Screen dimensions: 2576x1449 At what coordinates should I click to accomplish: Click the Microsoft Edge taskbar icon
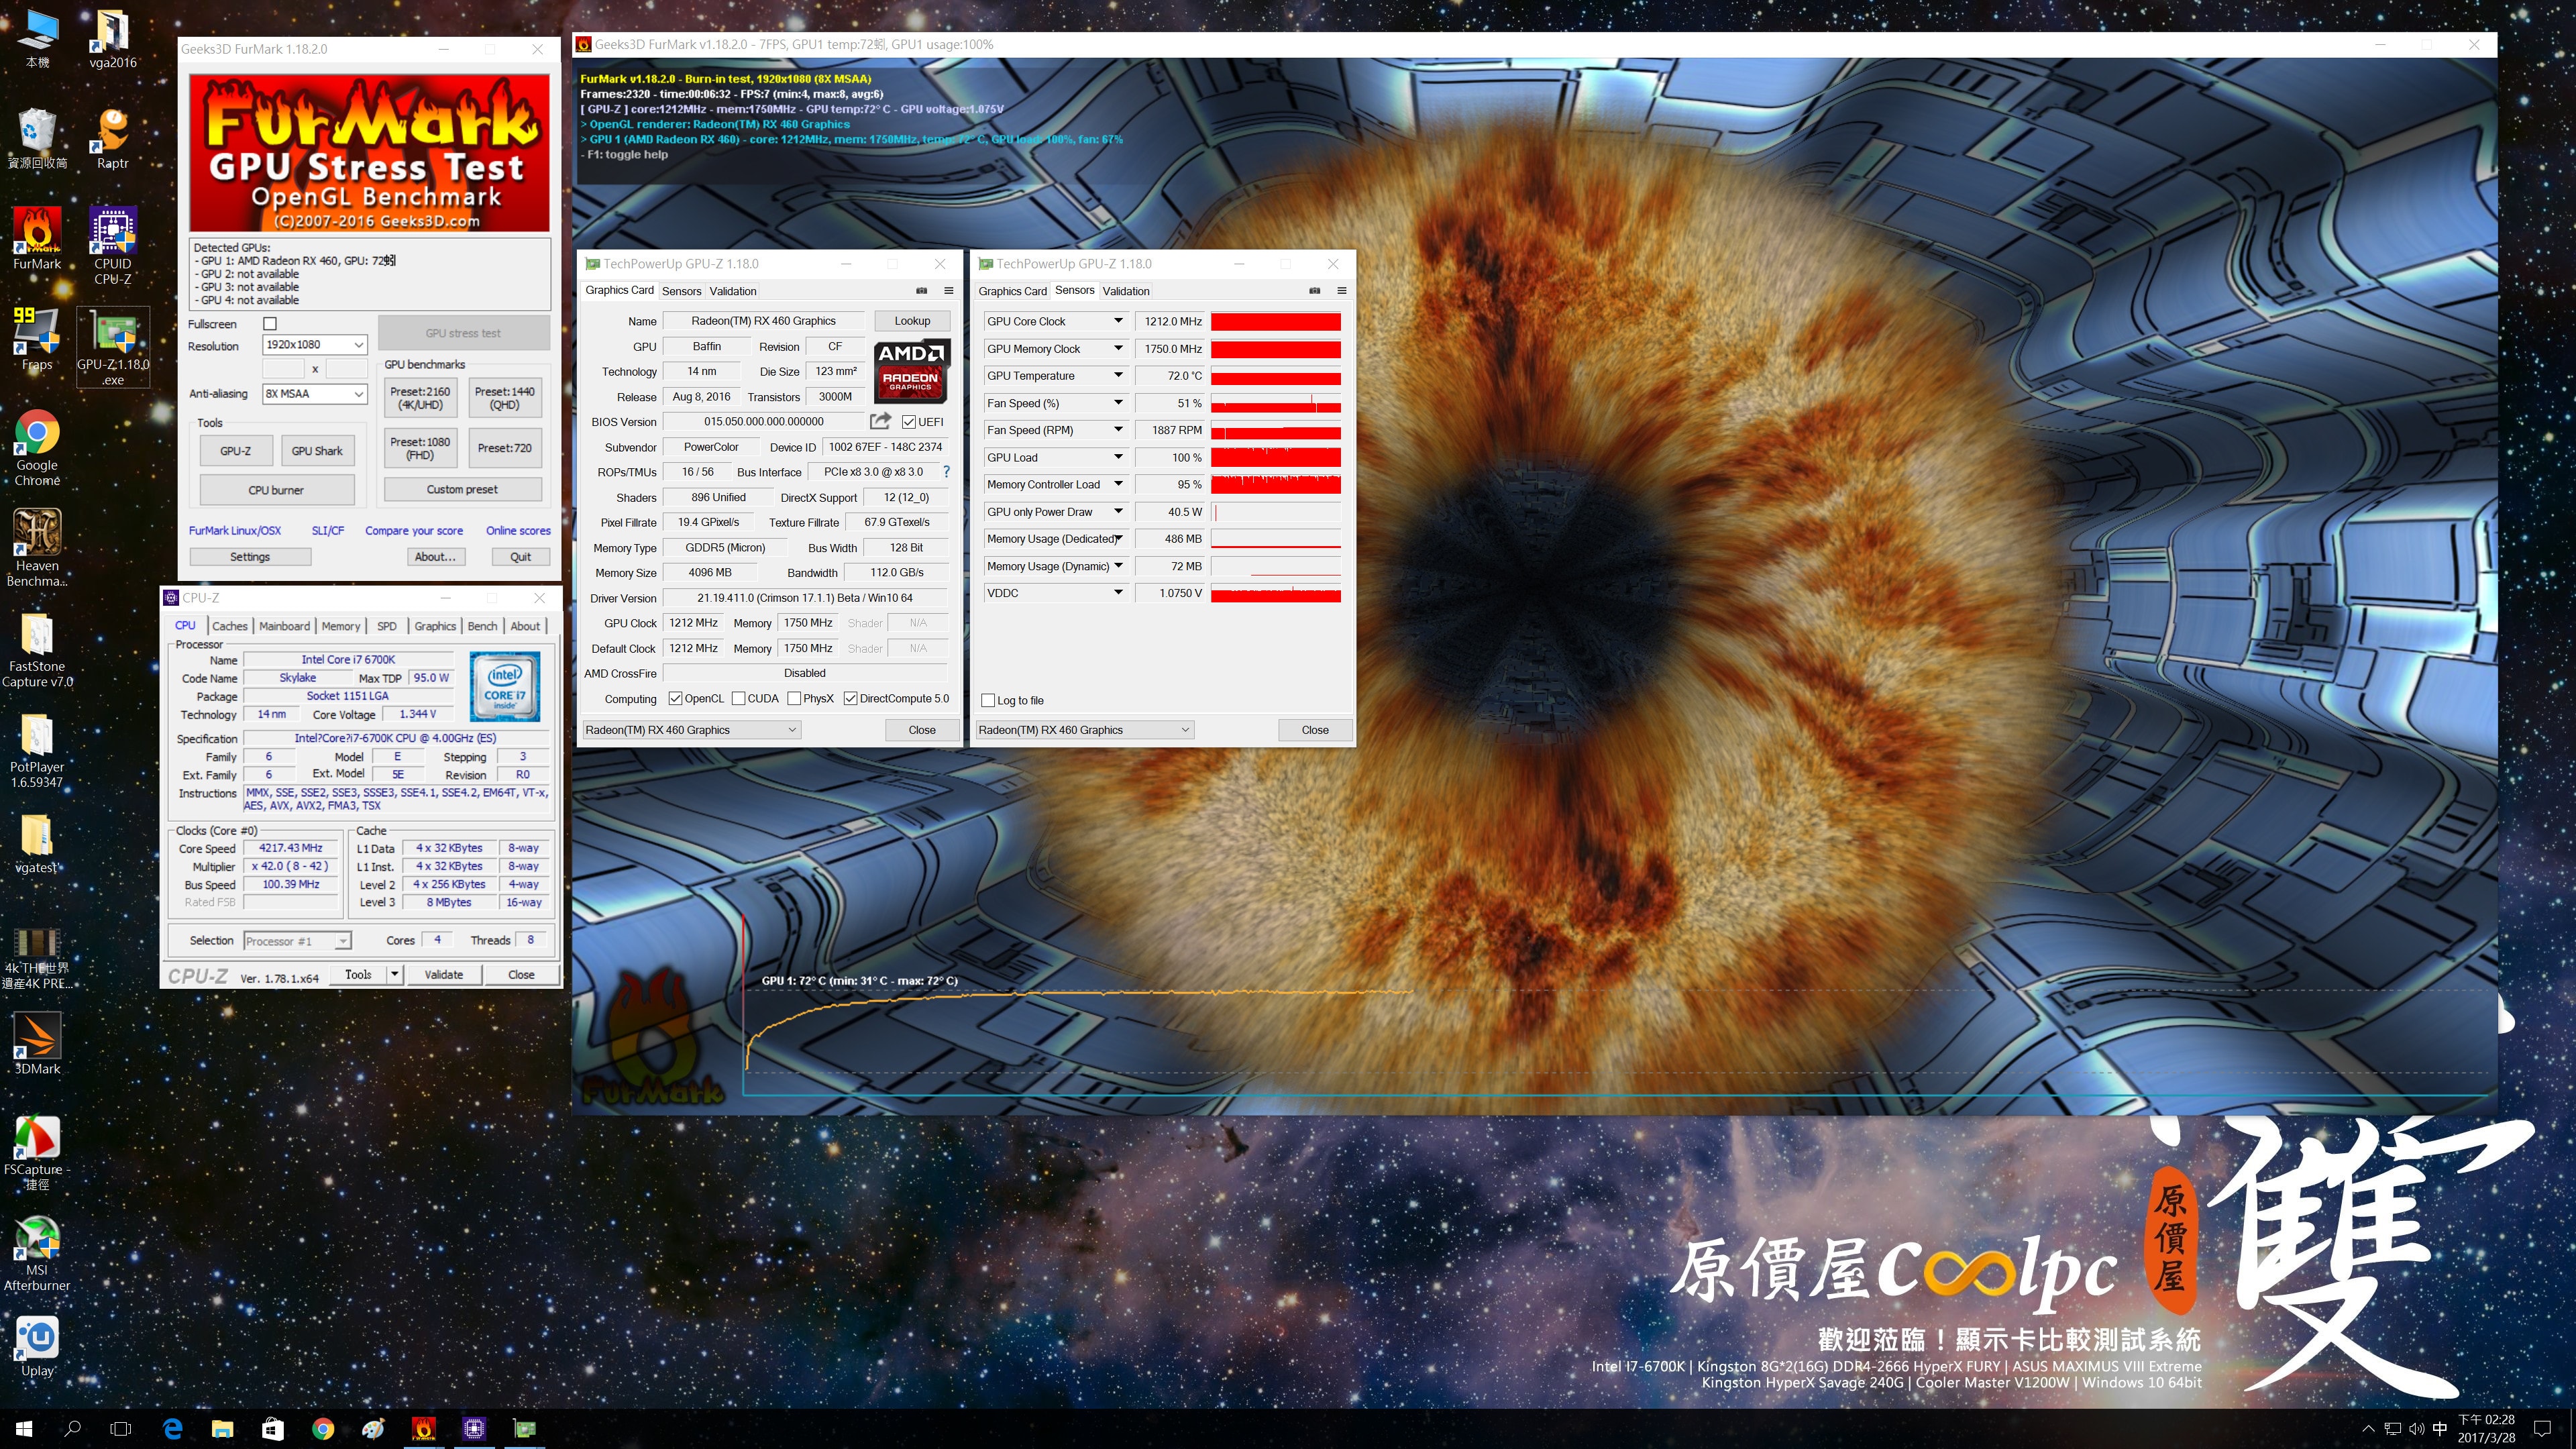[172, 1428]
